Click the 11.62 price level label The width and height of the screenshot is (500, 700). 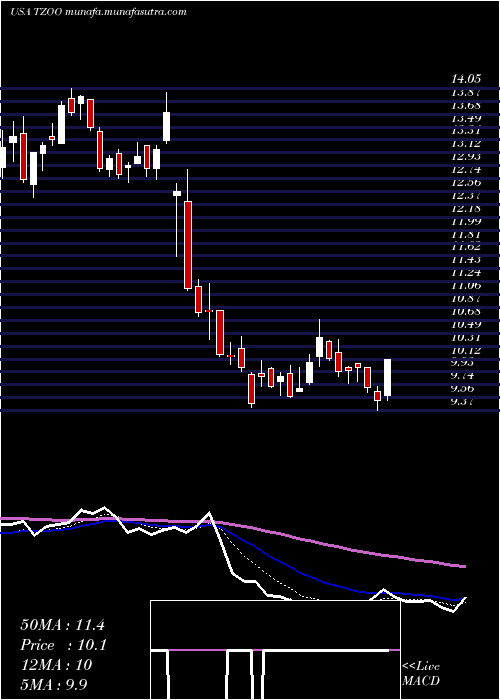466,246
